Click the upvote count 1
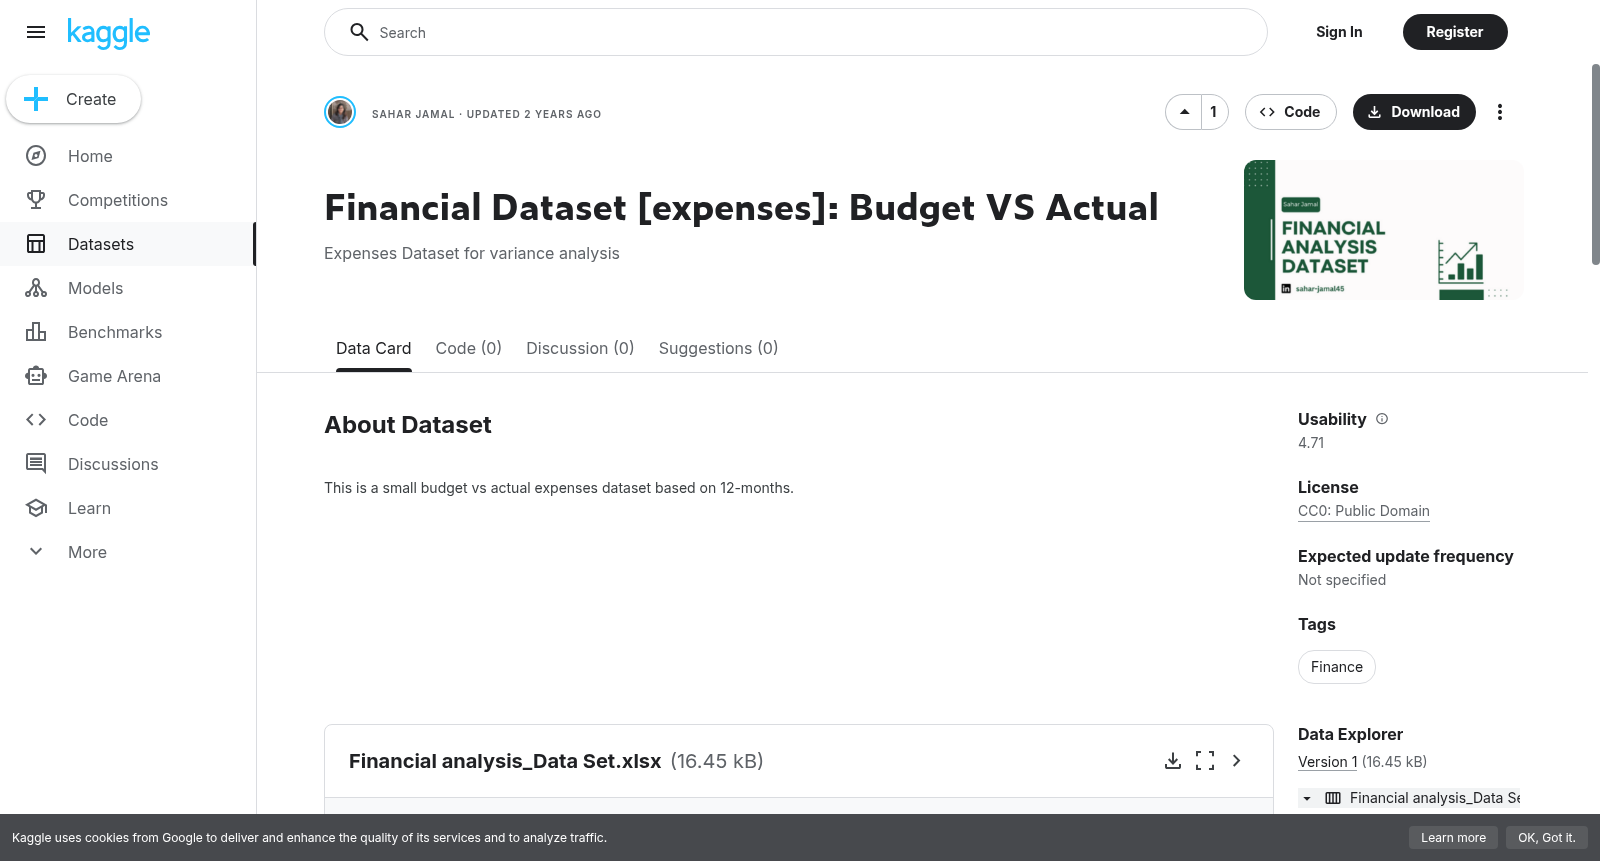 pos(1214,112)
